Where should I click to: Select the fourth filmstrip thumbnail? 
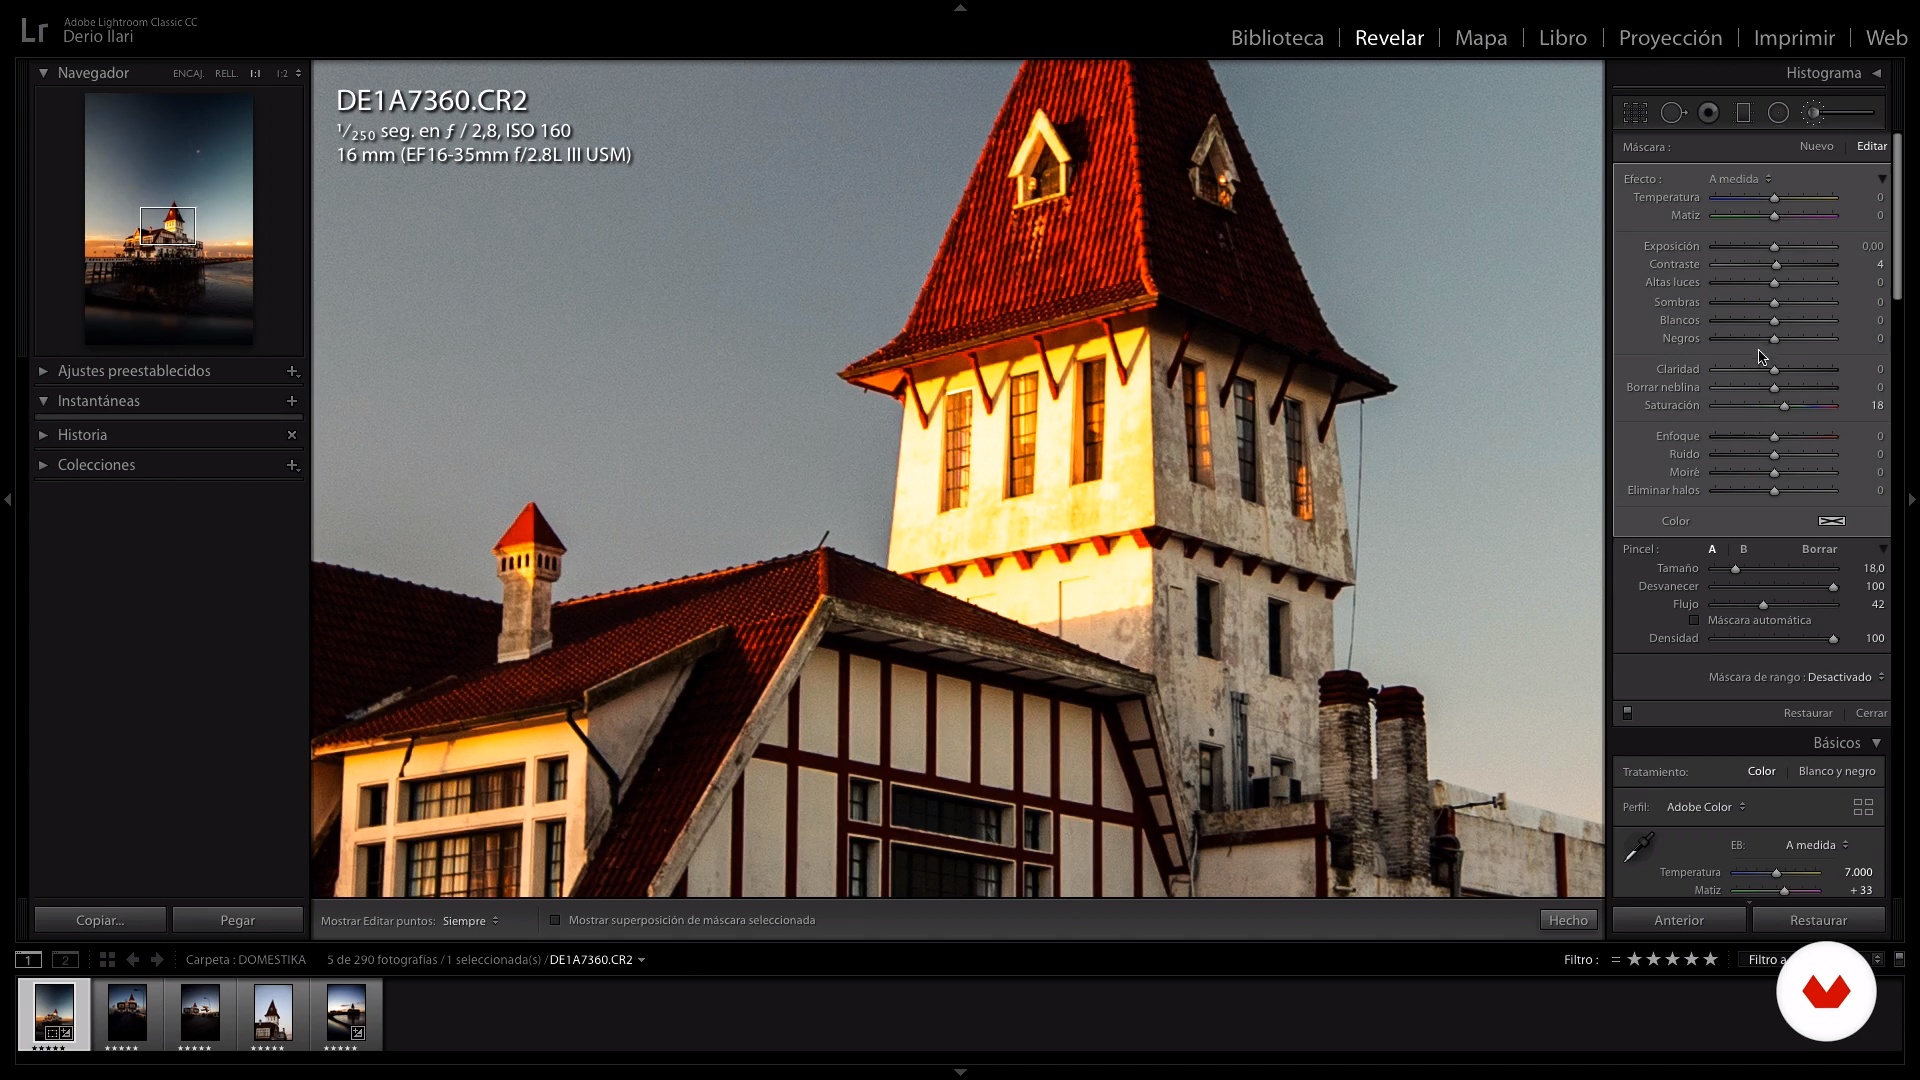click(x=273, y=1013)
